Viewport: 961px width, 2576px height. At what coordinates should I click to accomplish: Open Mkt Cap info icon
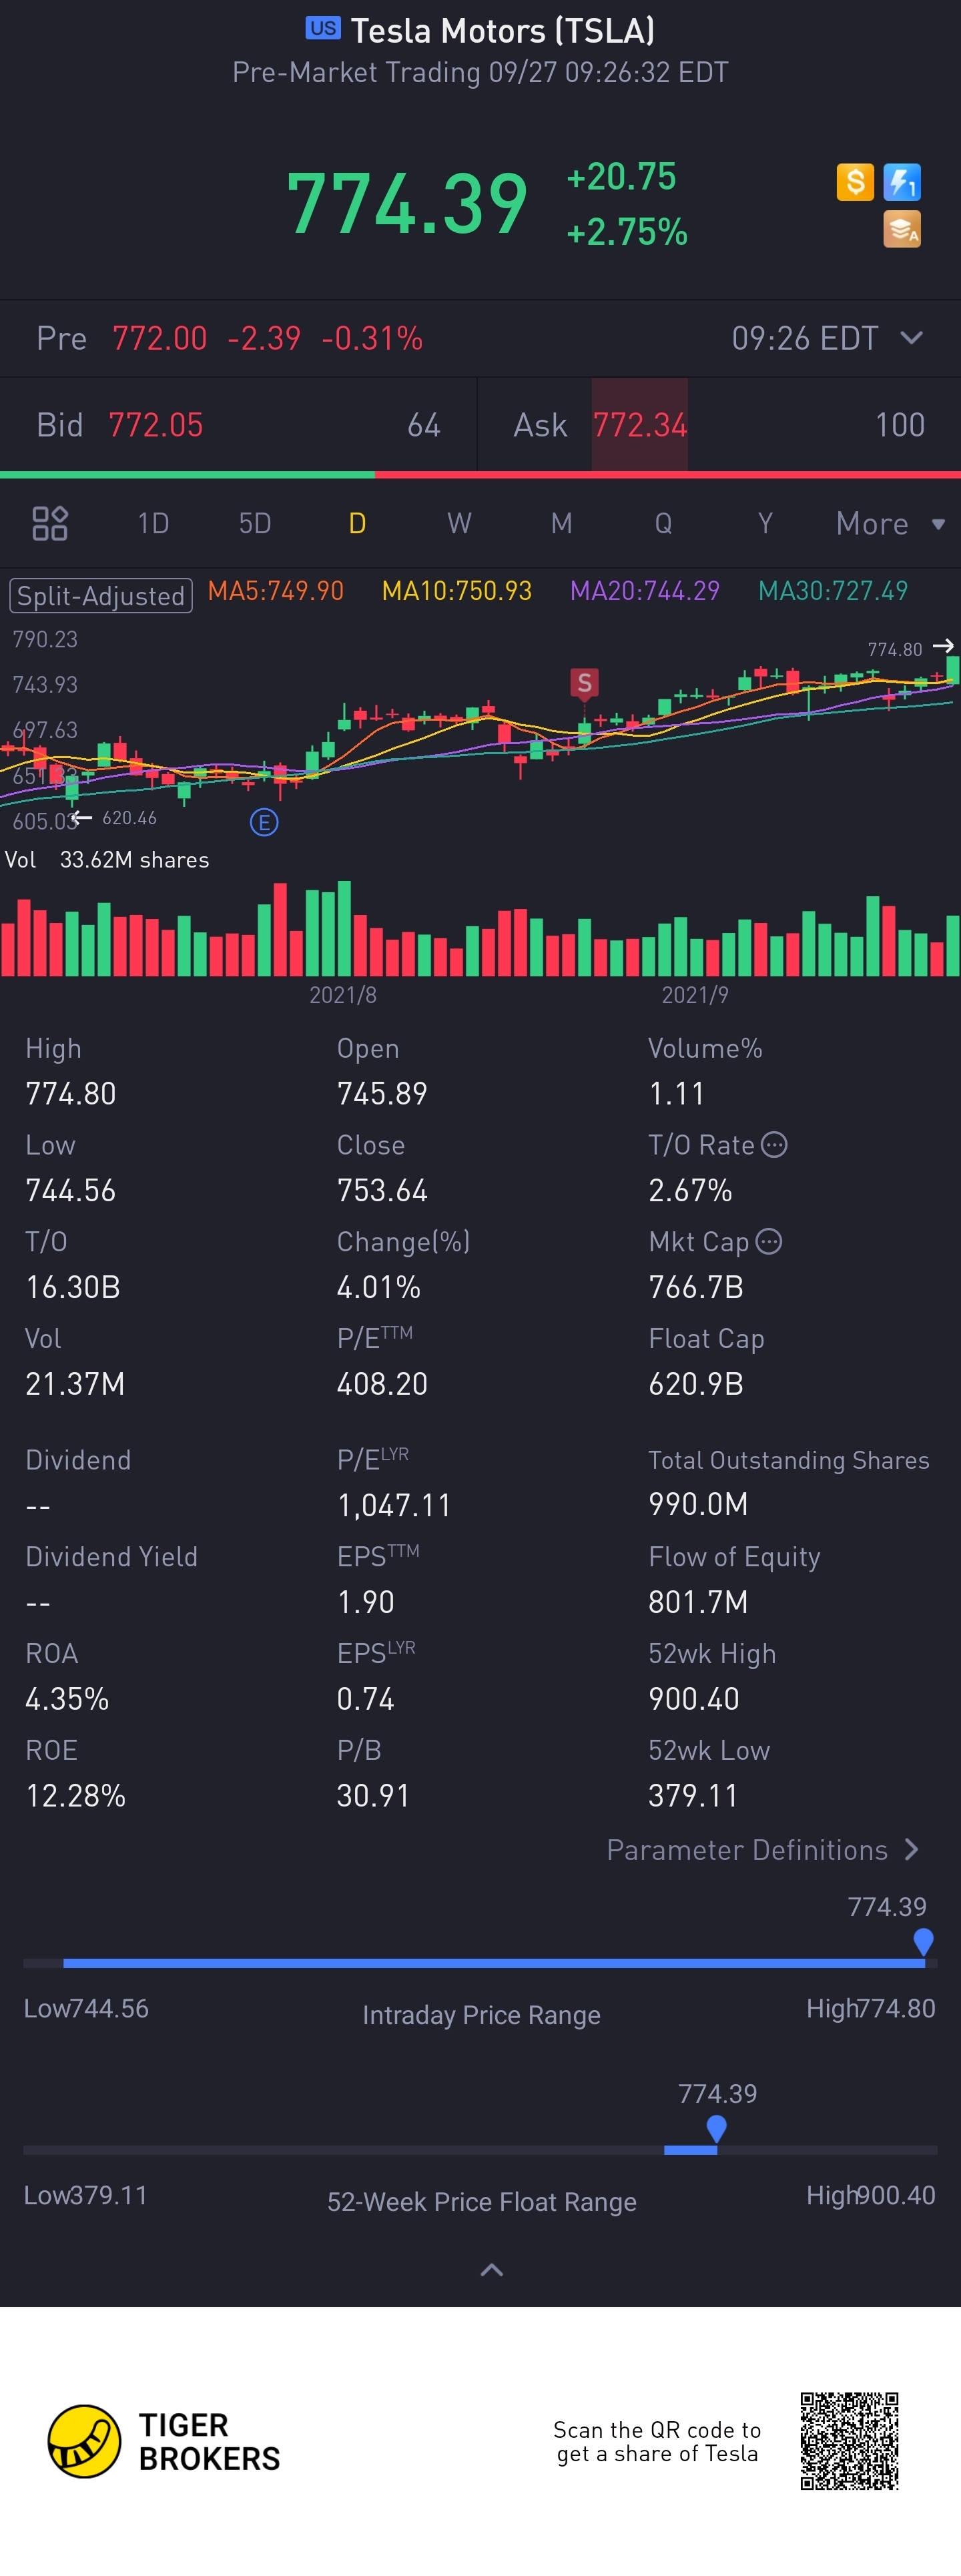(768, 1241)
